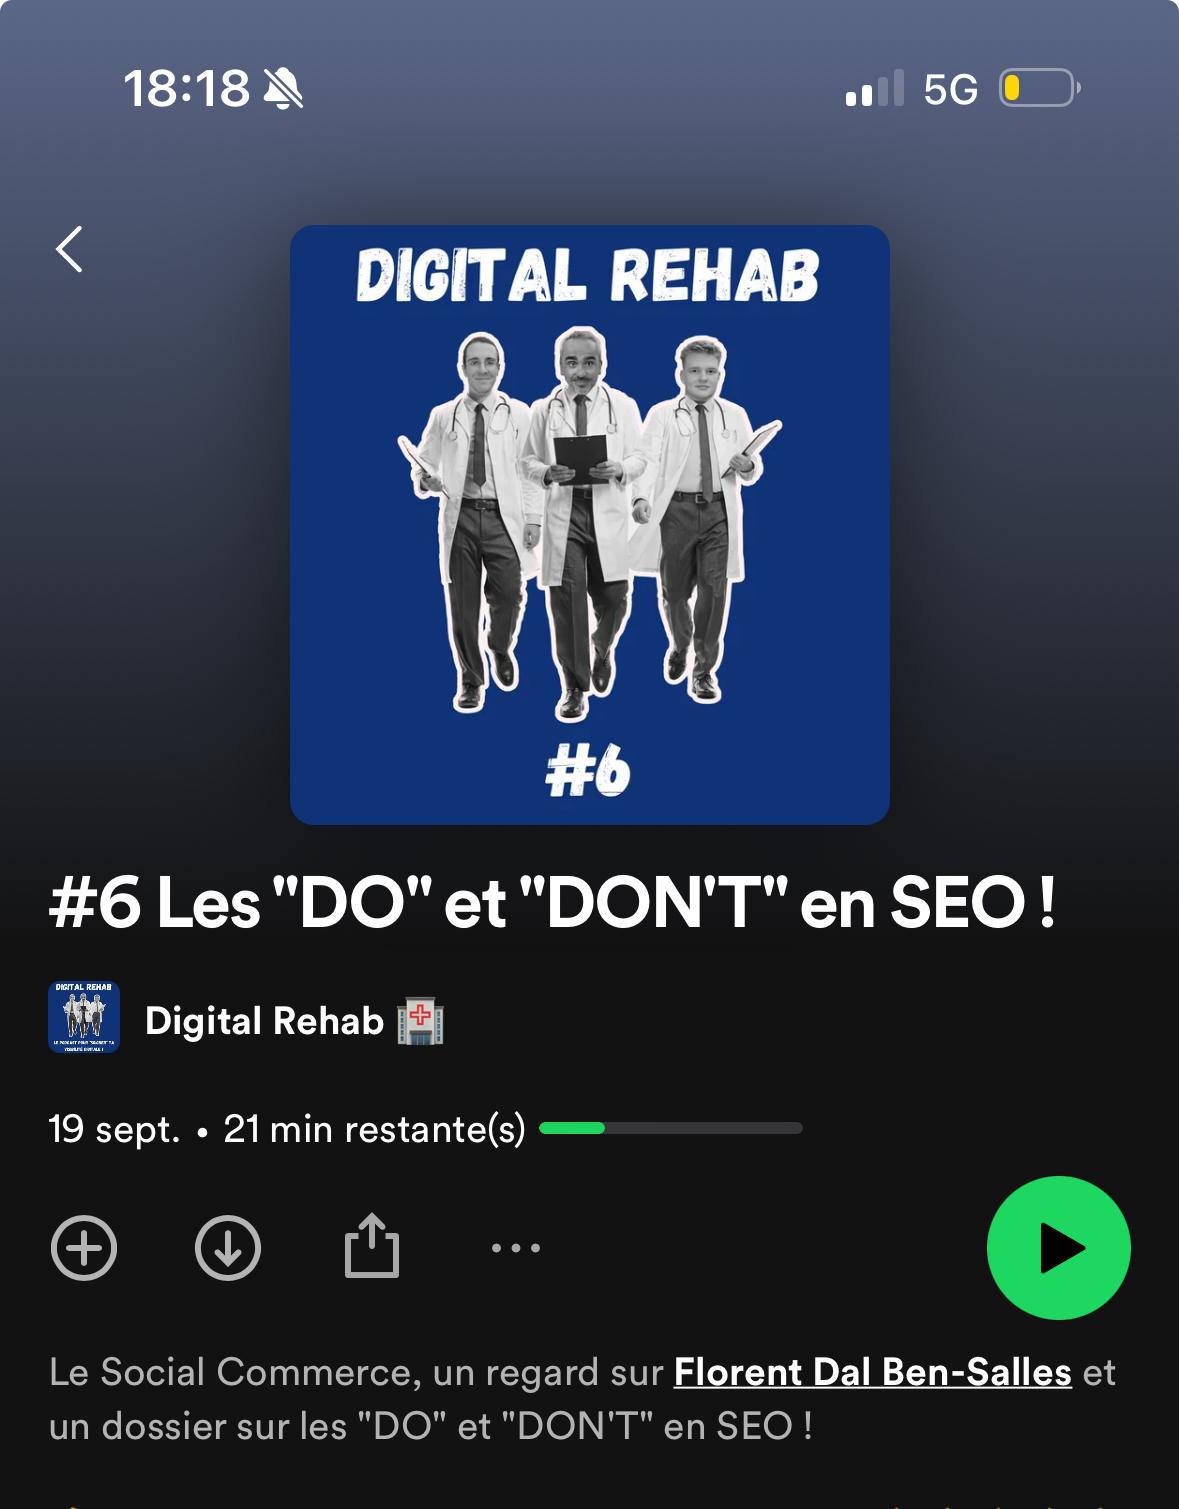This screenshot has width=1179, height=1509.
Task: Tap the 5G network indicator
Action: click(950, 90)
